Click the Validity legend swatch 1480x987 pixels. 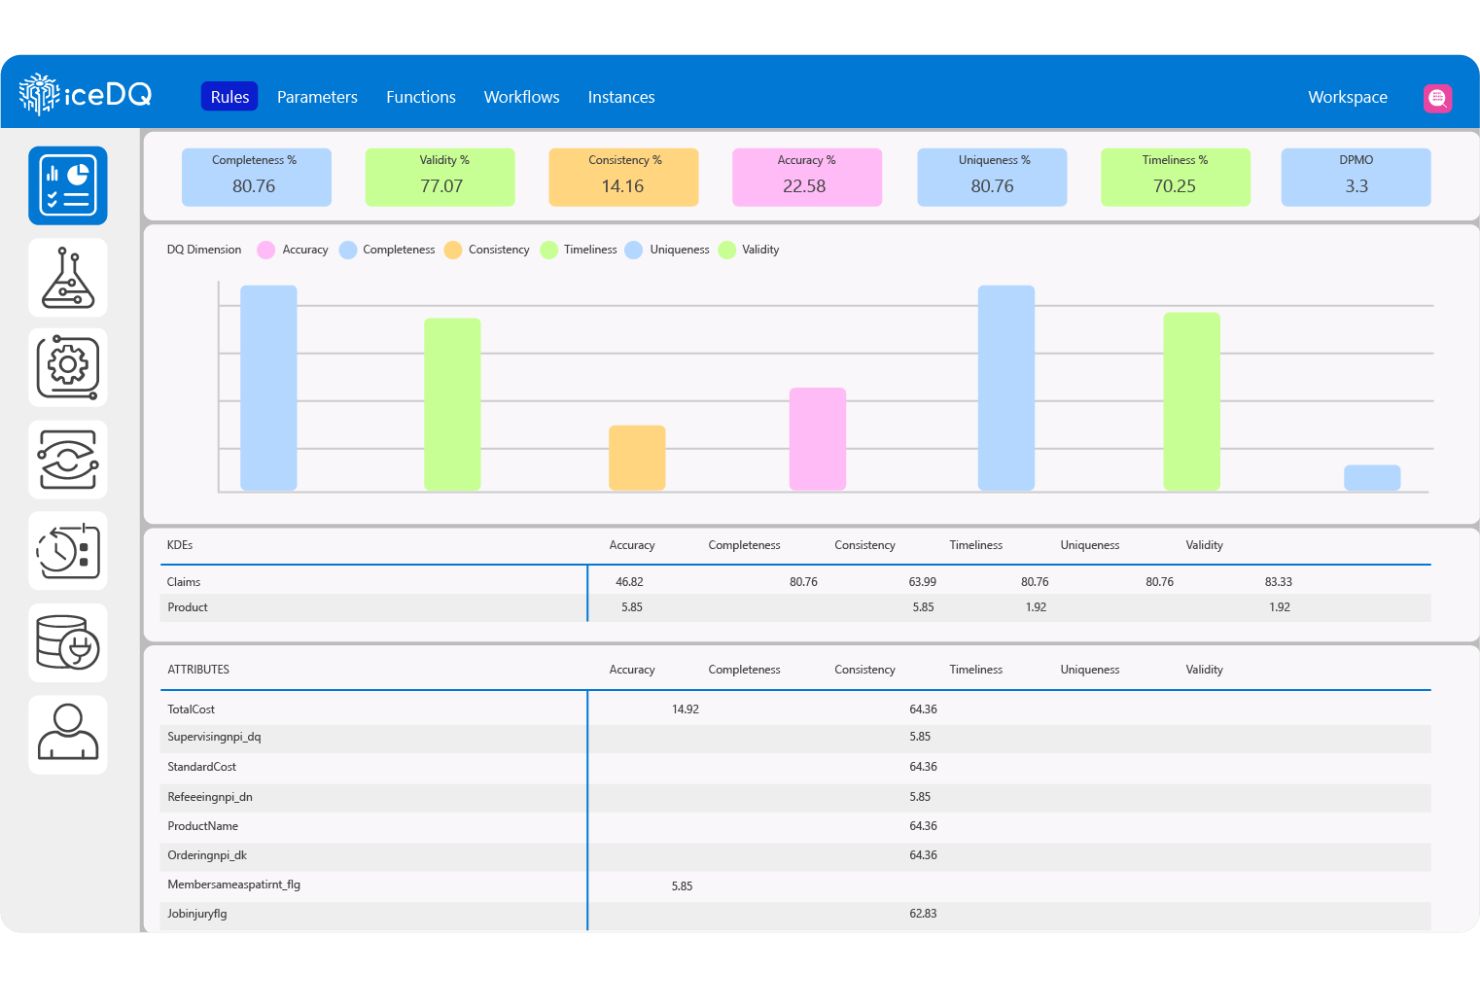(x=727, y=250)
